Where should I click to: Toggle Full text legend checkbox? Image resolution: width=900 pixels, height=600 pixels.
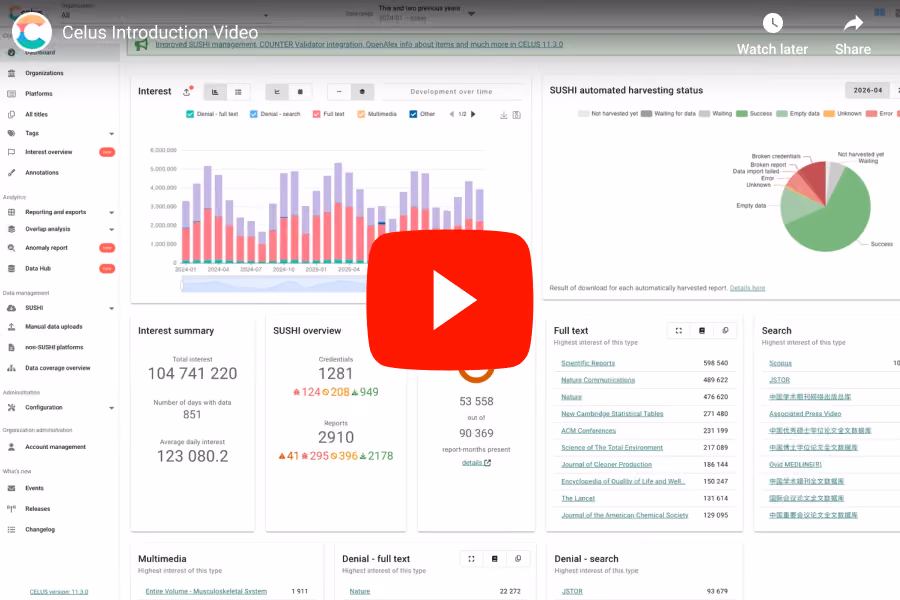pos(316,114)
